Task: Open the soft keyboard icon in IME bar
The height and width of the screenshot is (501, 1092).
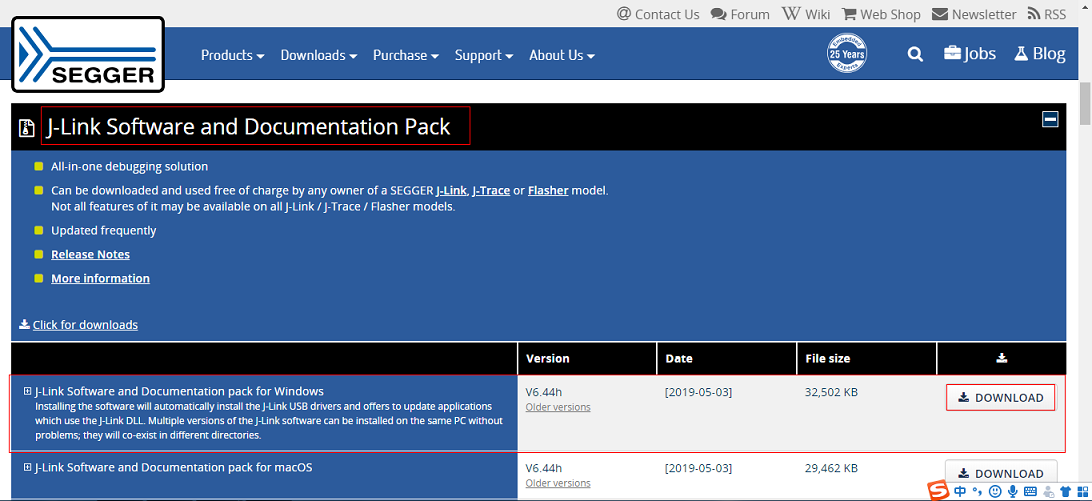Action: tap(1031, 491)
